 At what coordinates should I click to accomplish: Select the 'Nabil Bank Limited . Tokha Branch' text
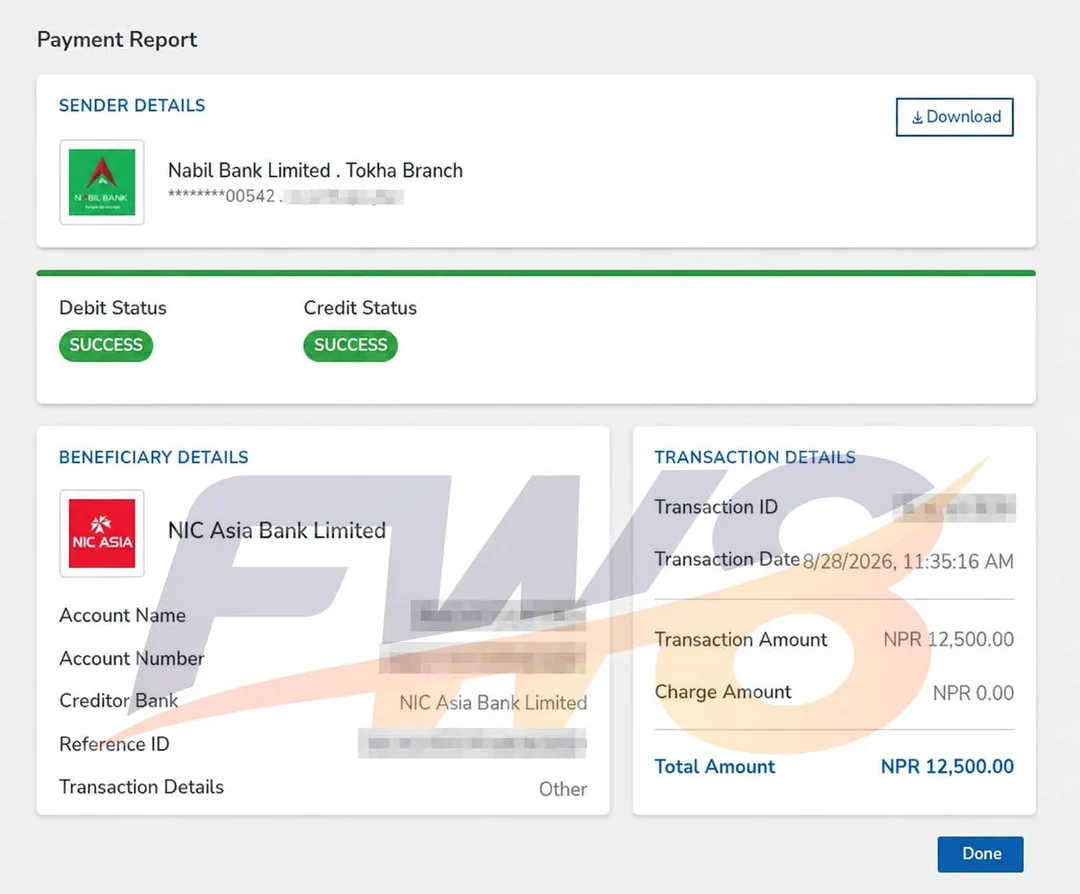315,170
